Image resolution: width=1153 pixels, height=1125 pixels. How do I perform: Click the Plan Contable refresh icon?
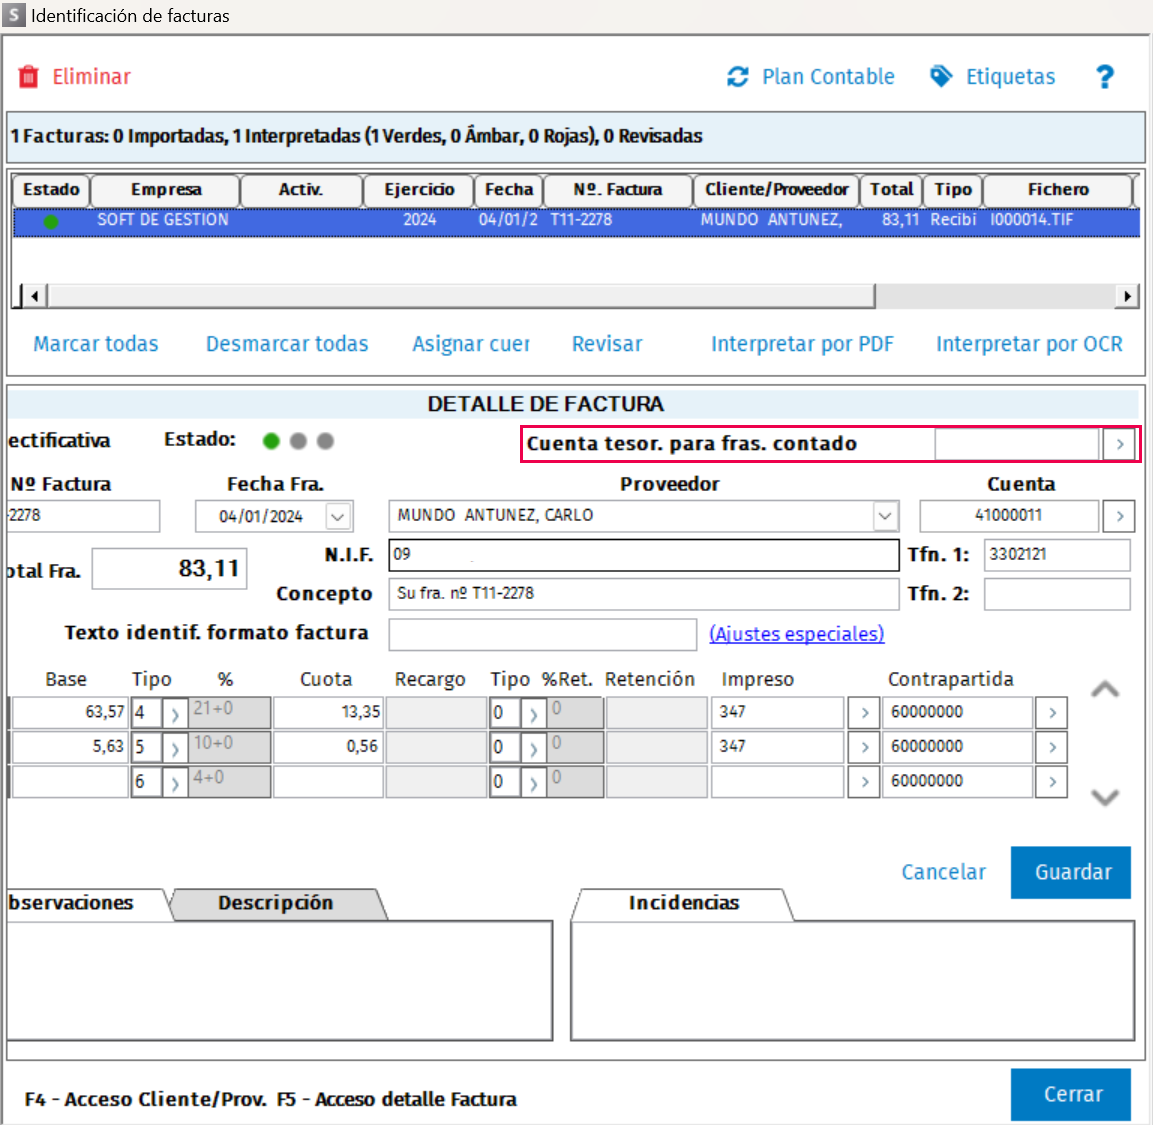tap(738, 76)
